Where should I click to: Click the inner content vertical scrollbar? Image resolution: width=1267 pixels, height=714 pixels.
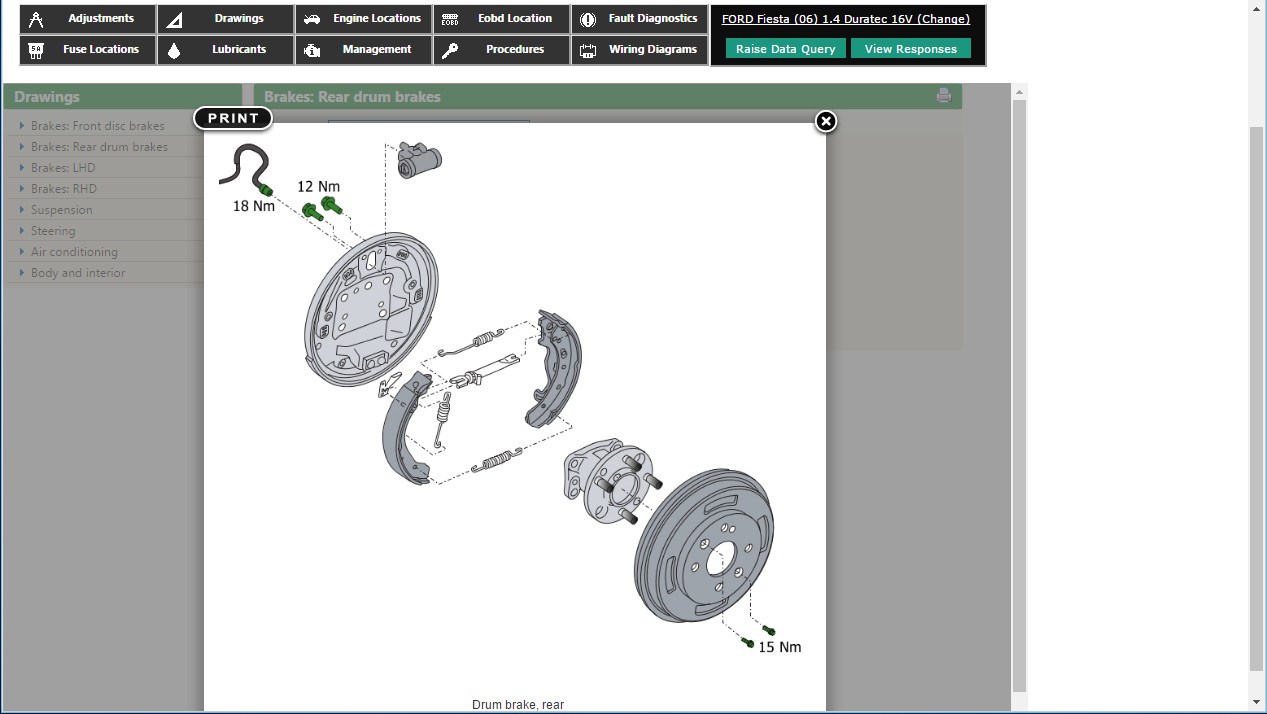point(1019,400)
